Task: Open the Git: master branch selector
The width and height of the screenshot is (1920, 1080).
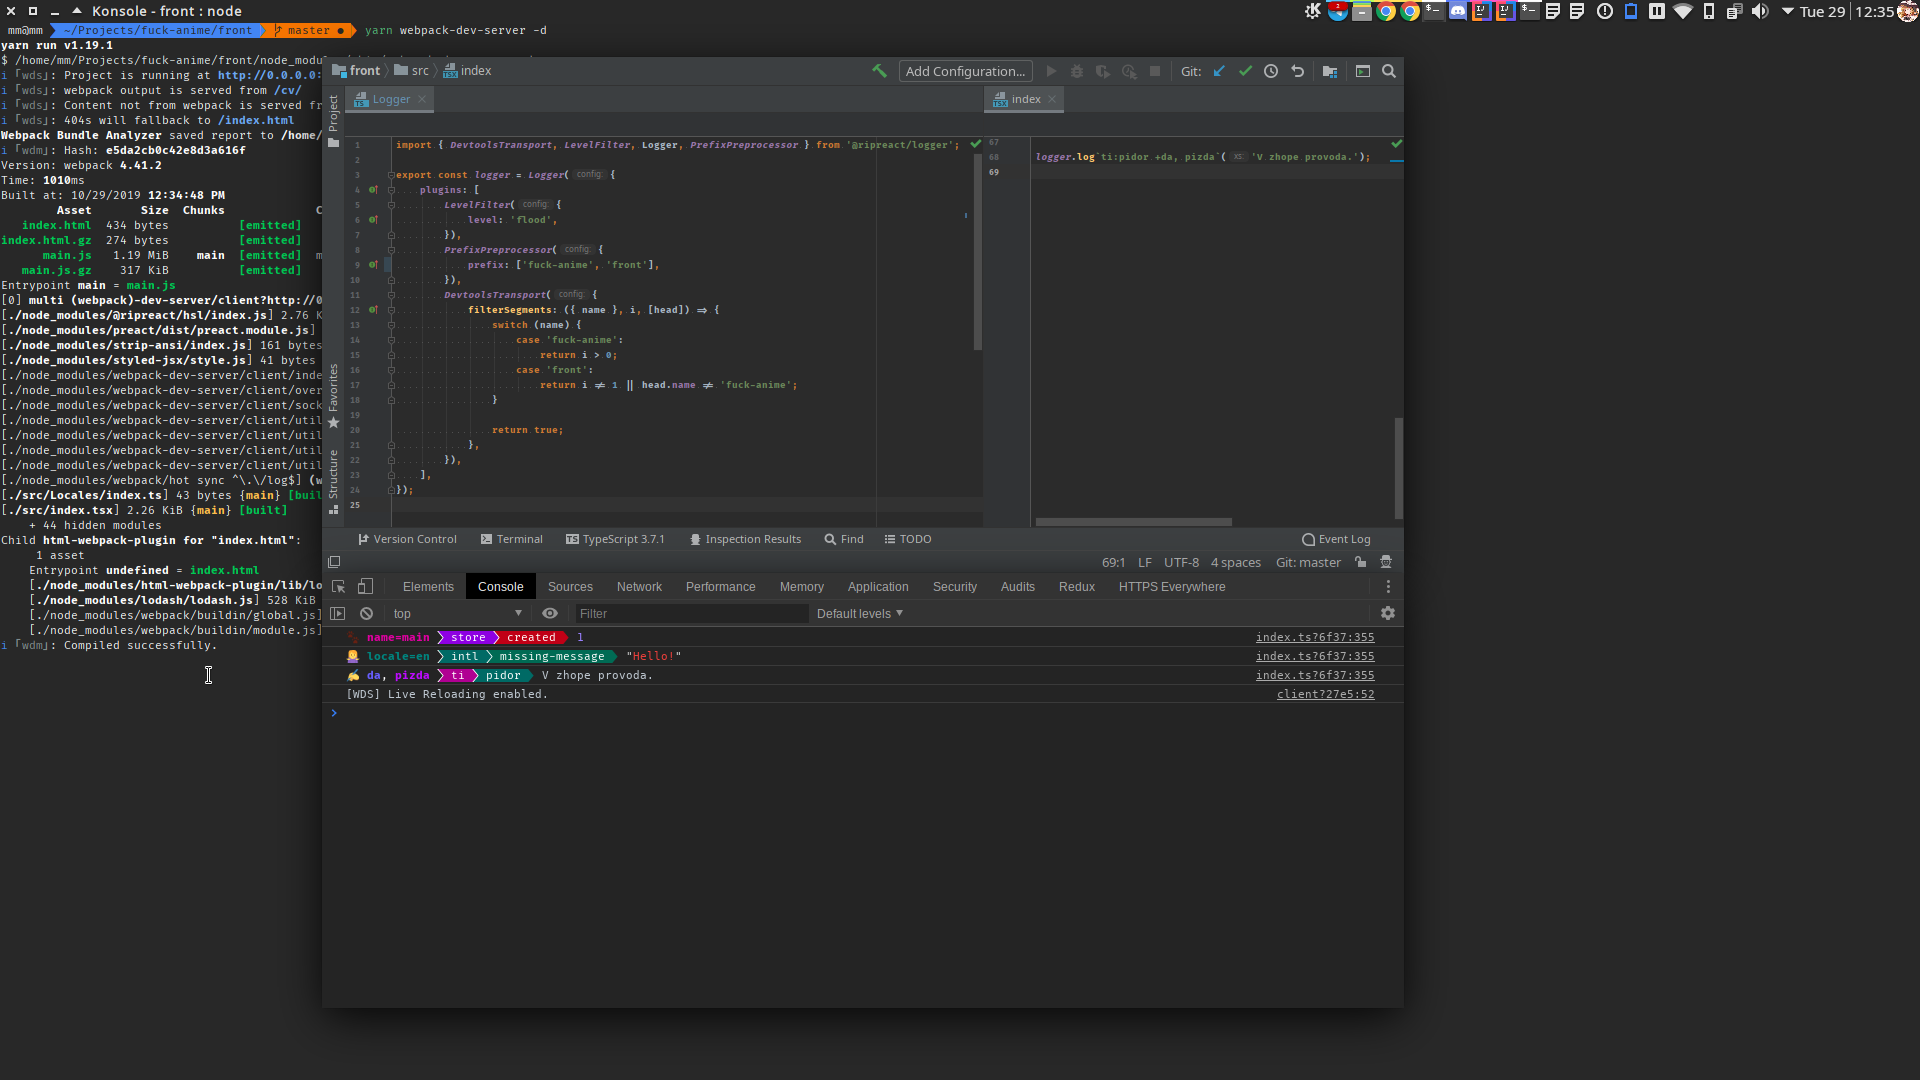Action: (x=1308, y=563)
